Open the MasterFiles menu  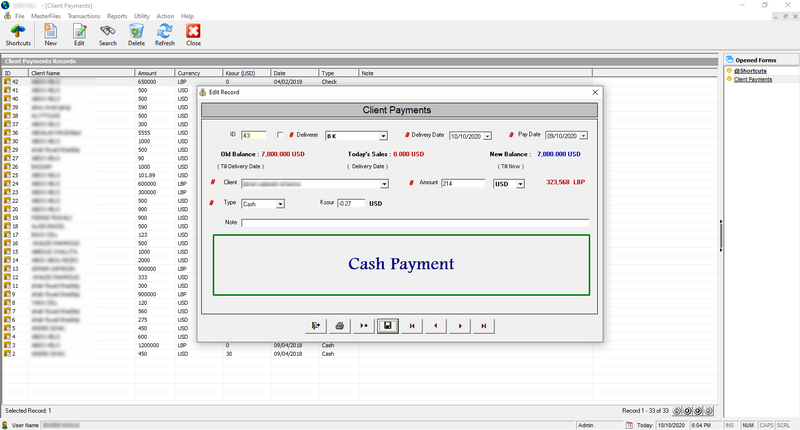[46, 16]
